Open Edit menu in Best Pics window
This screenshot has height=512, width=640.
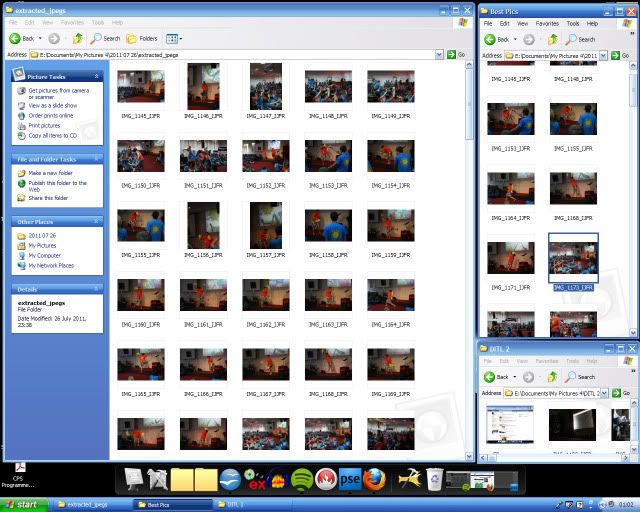[x=504, y=24]
